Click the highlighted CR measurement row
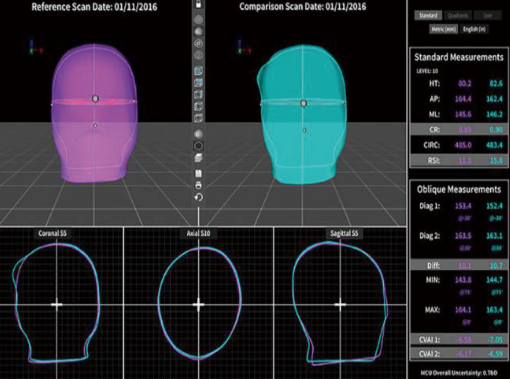510x379 pixels. [459, 129]
